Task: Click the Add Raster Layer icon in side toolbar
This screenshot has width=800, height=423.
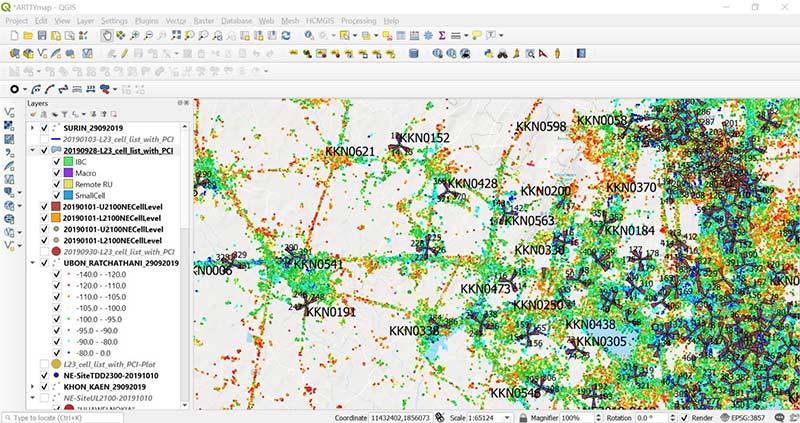Action: pyautogui.click(x=9, y=126)
